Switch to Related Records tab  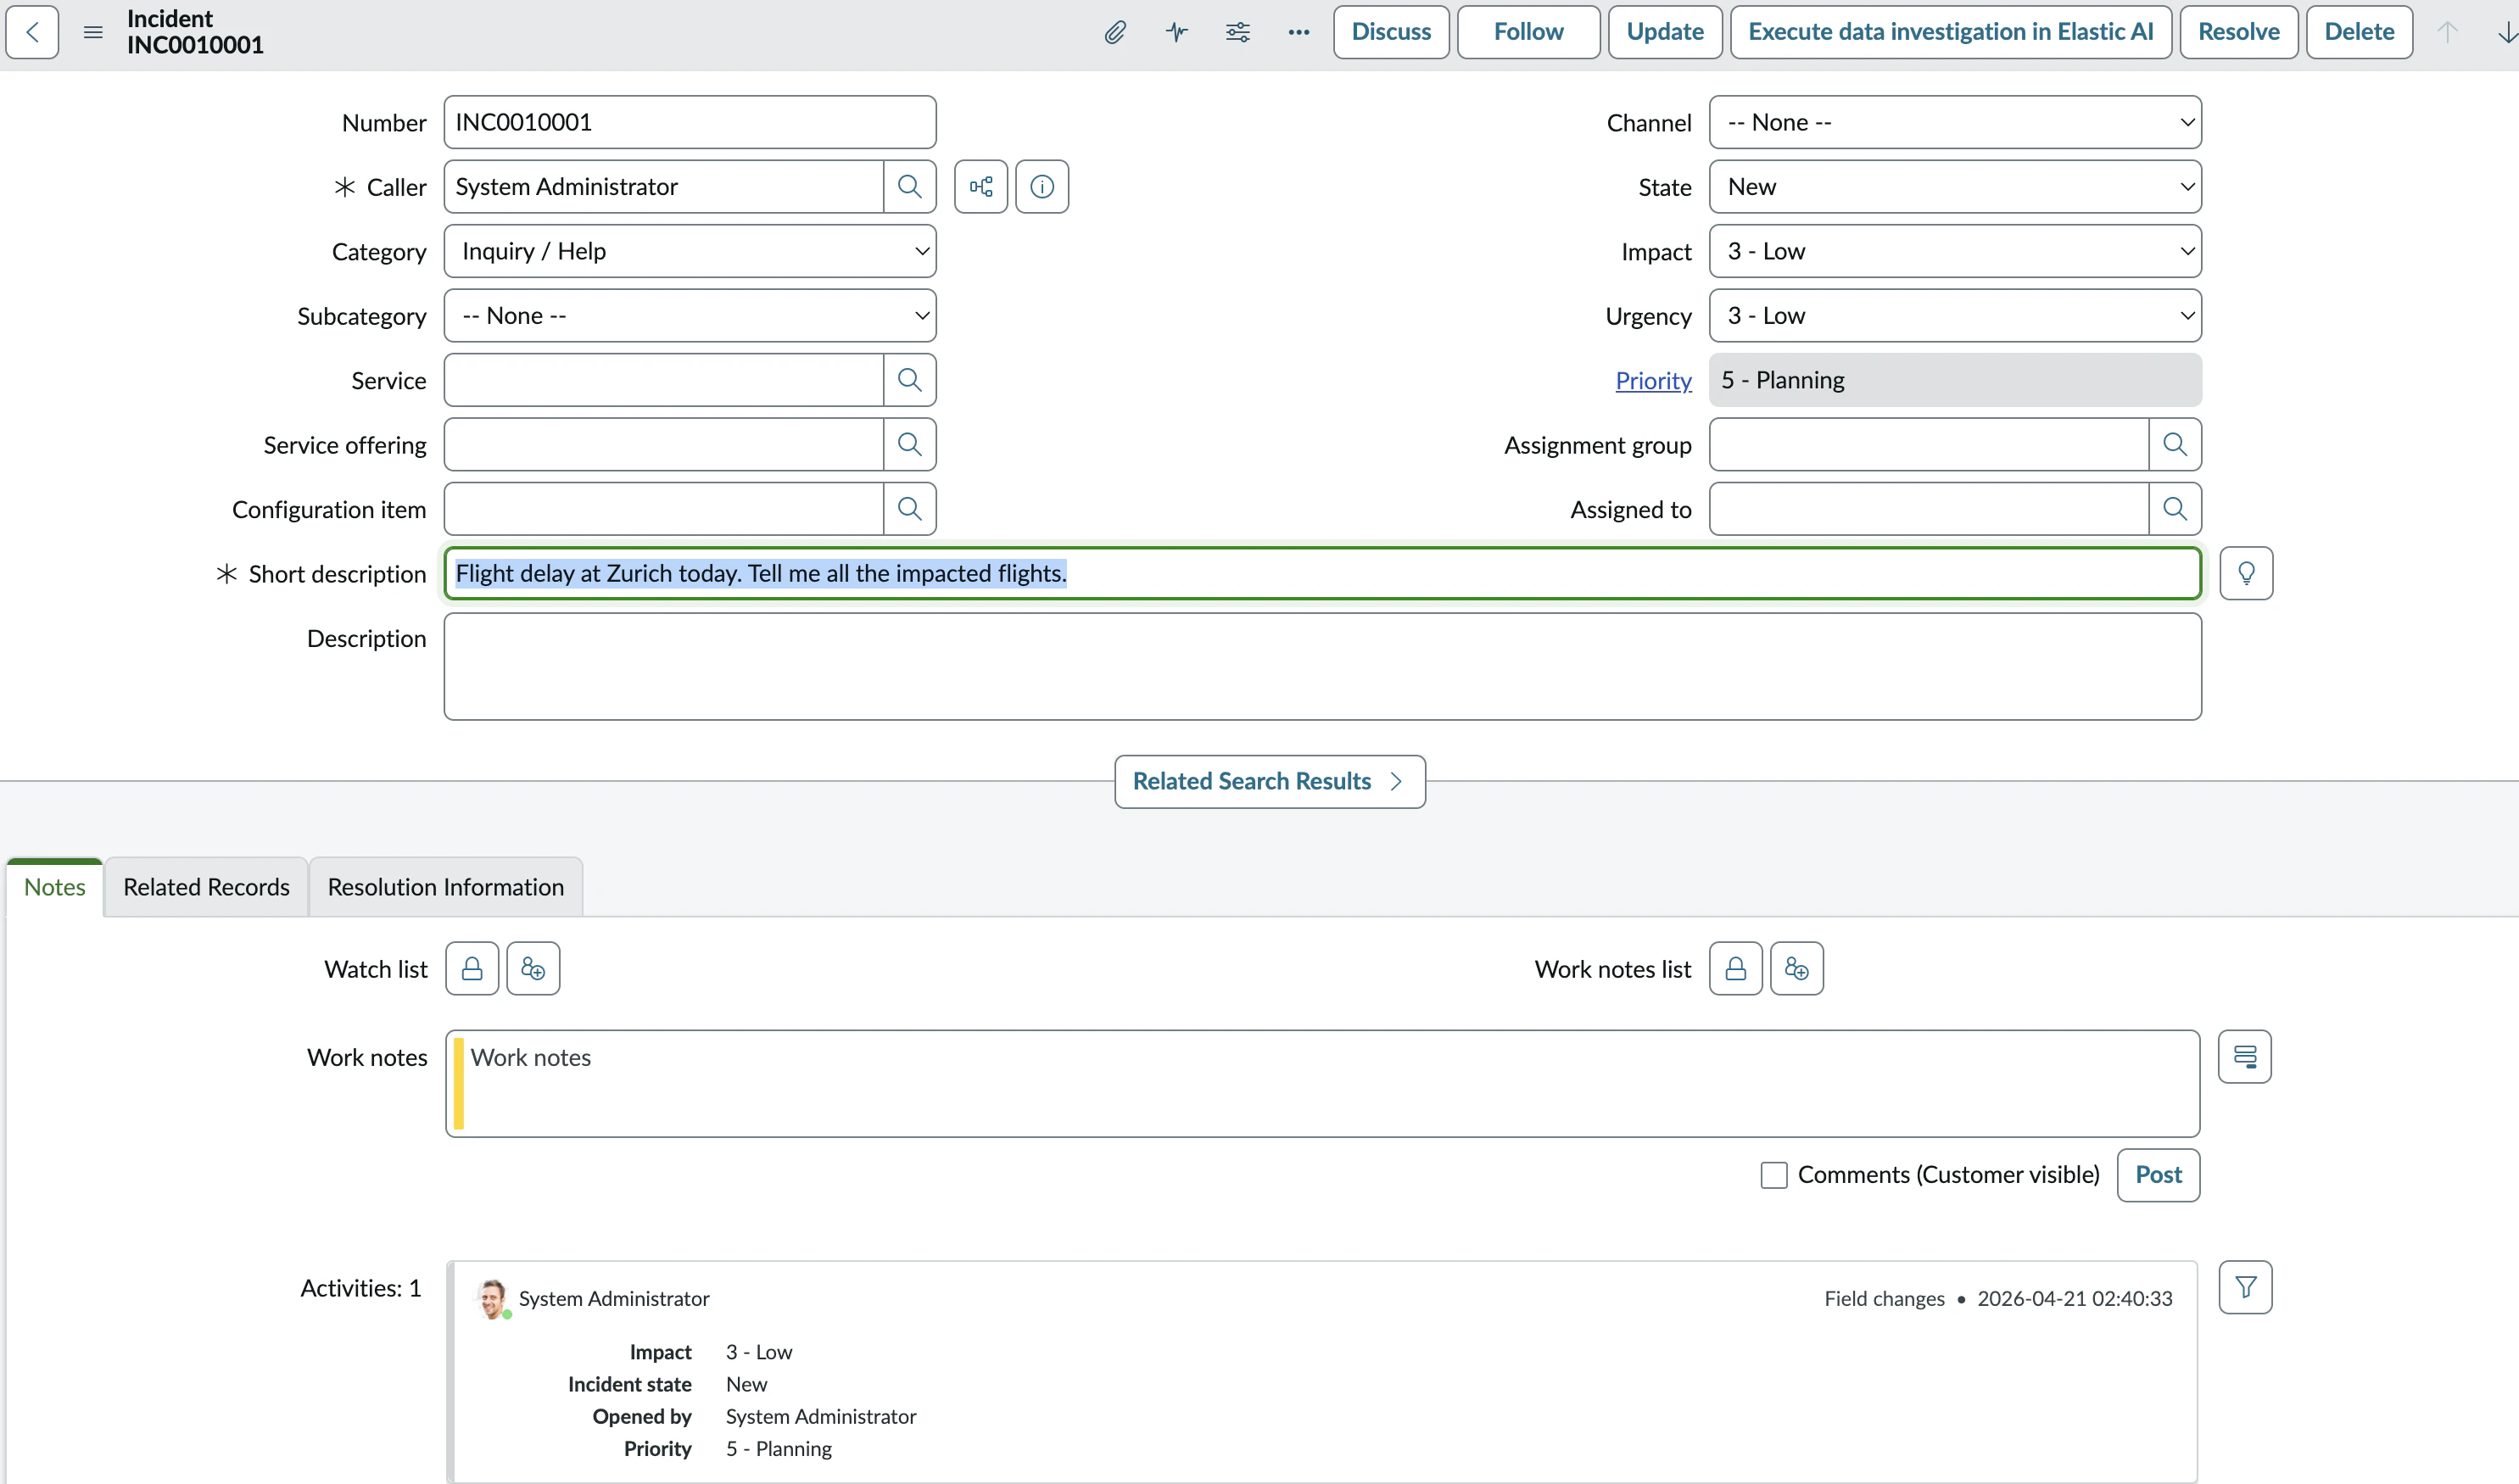pyautogui.click(x=206, y=887)
